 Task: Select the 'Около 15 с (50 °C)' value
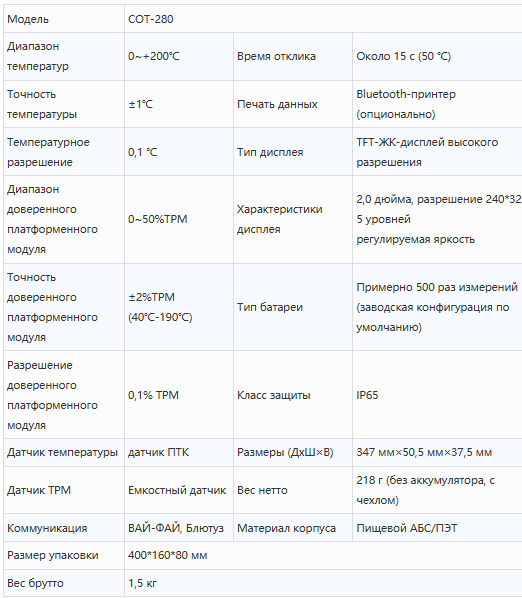tap(403, 56)
